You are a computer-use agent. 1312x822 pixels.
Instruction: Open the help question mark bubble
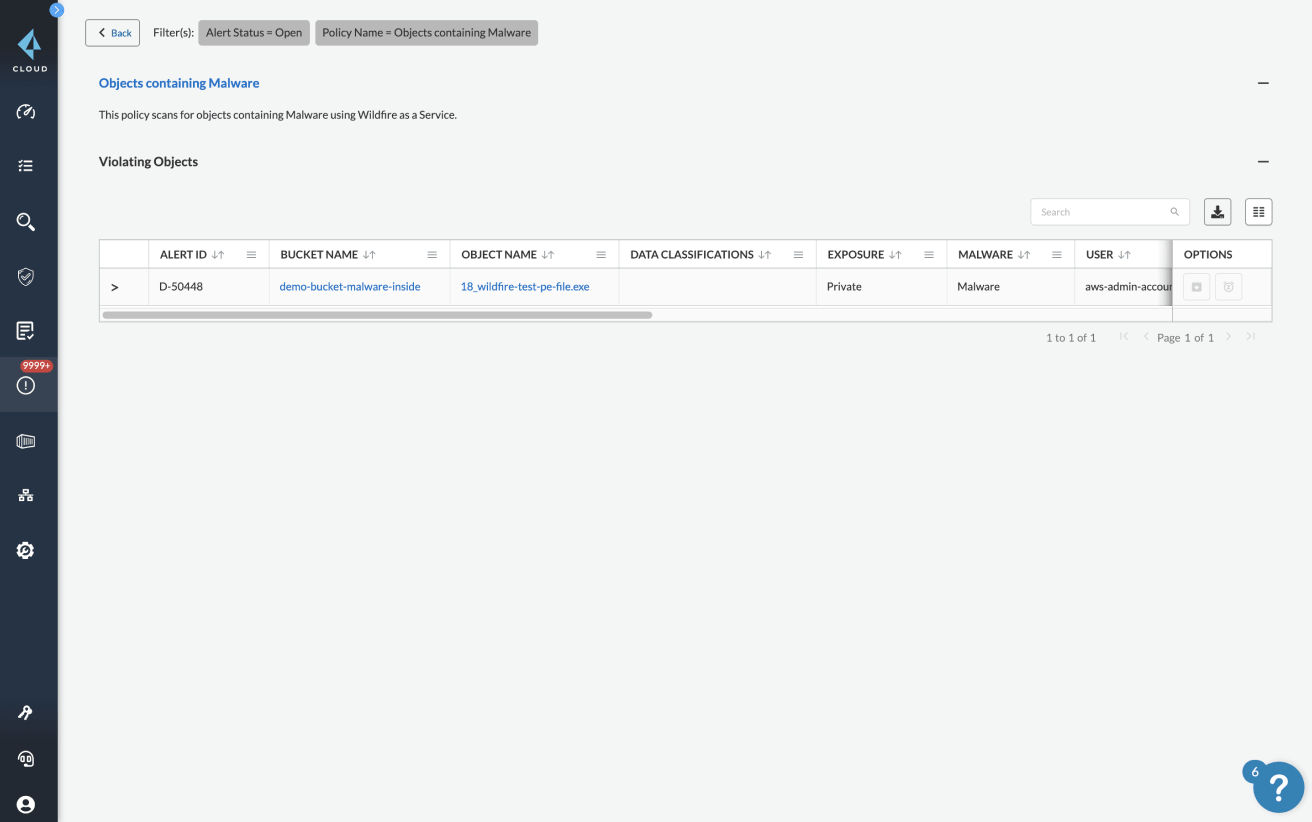coord(1278,786)
